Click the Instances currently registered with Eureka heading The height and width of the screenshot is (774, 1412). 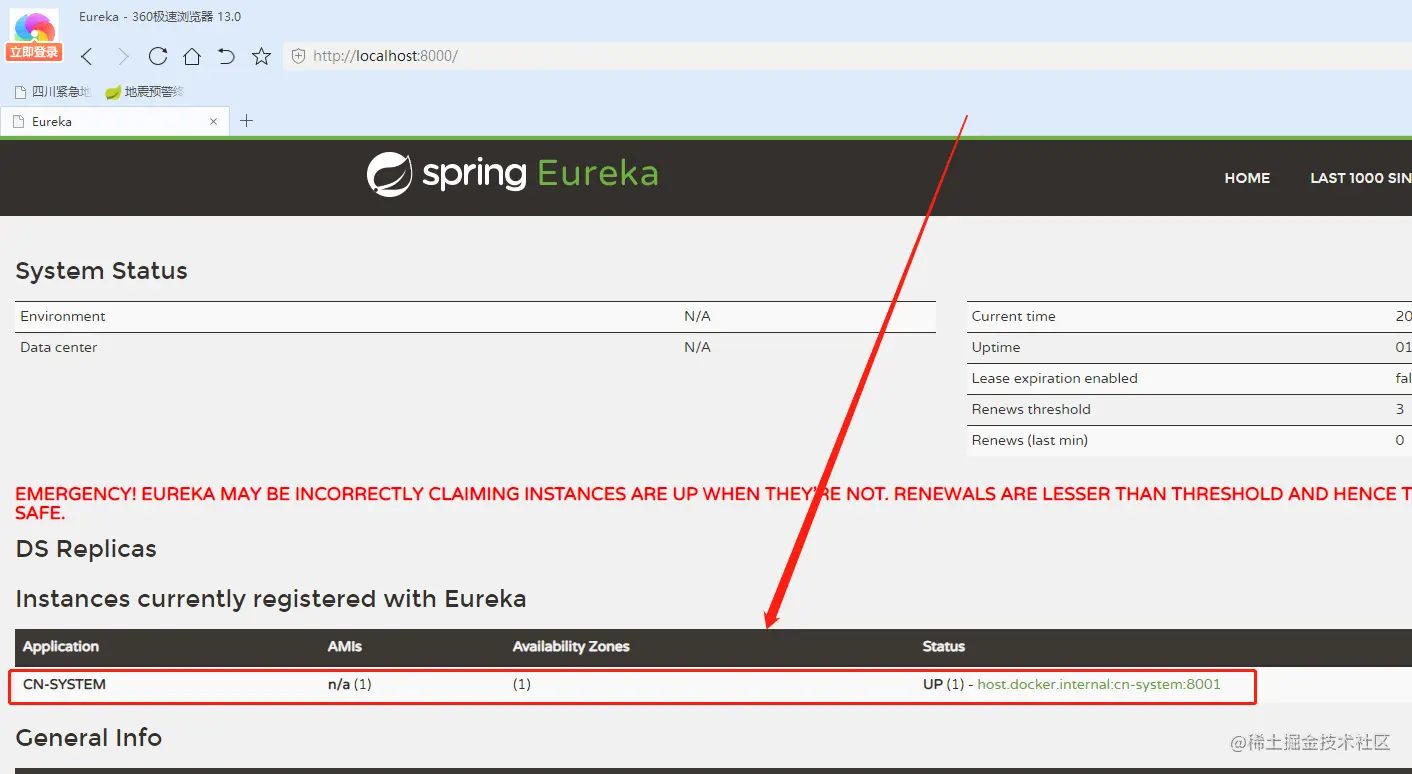[x=271, y=599]
